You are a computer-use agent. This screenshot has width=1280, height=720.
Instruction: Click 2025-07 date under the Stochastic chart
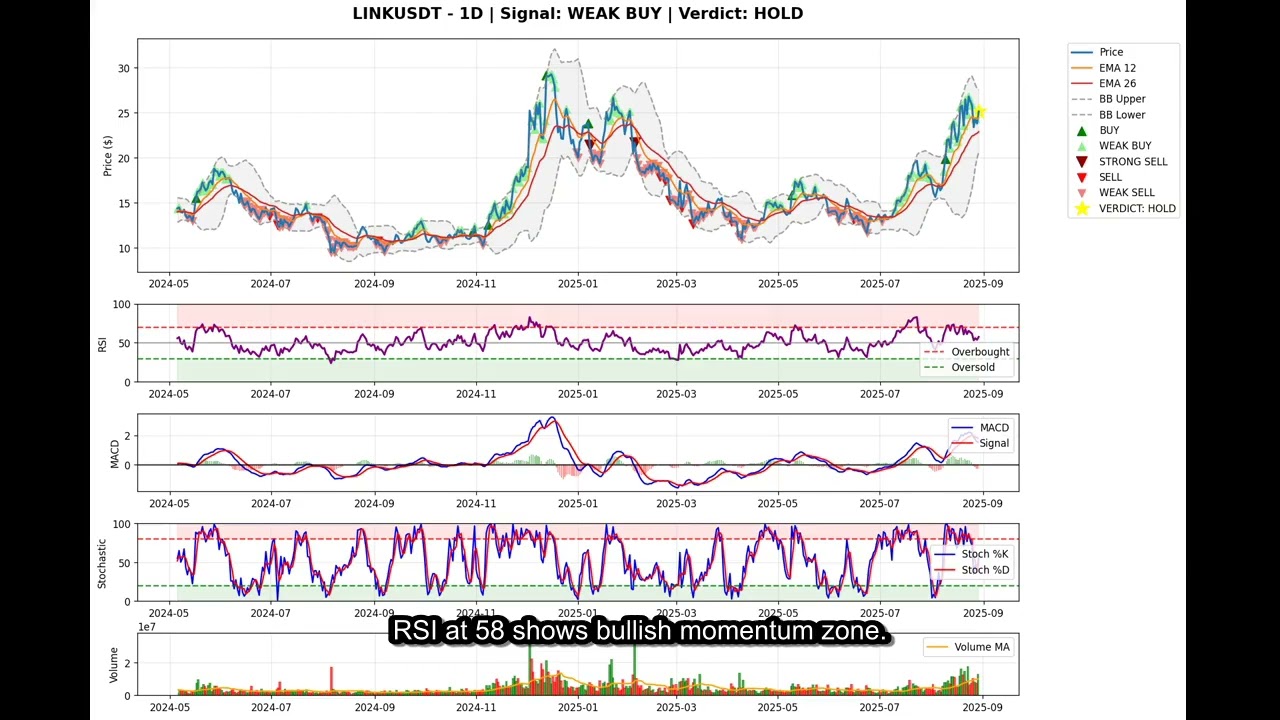click(x=880, y=613)
